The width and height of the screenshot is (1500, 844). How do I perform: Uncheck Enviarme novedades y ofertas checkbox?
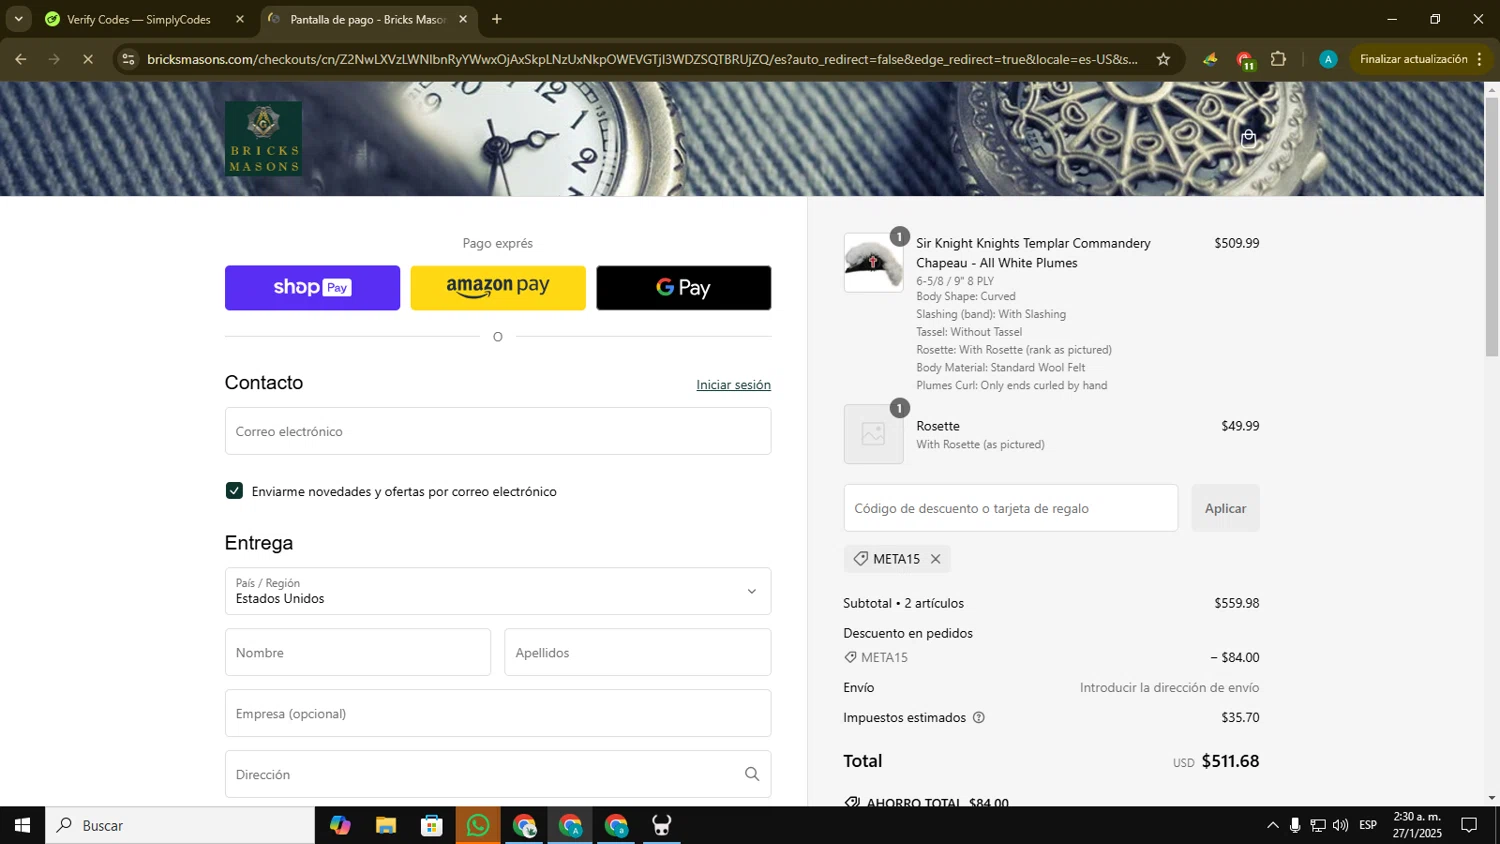pos(234,491)
